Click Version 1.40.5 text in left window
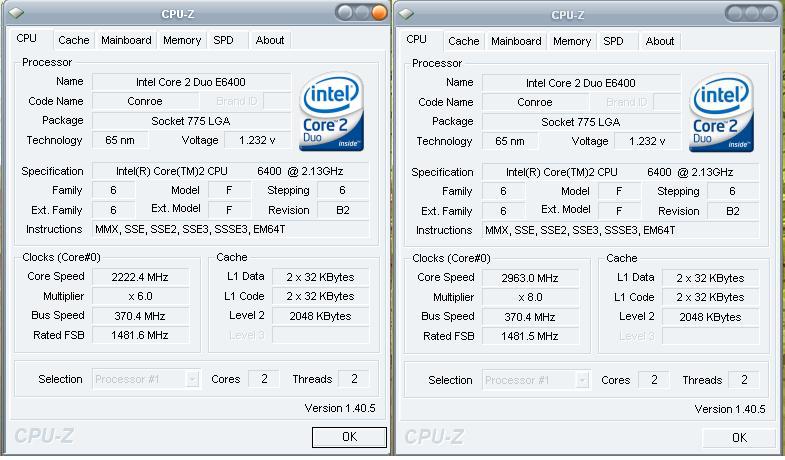 point(340,408)
